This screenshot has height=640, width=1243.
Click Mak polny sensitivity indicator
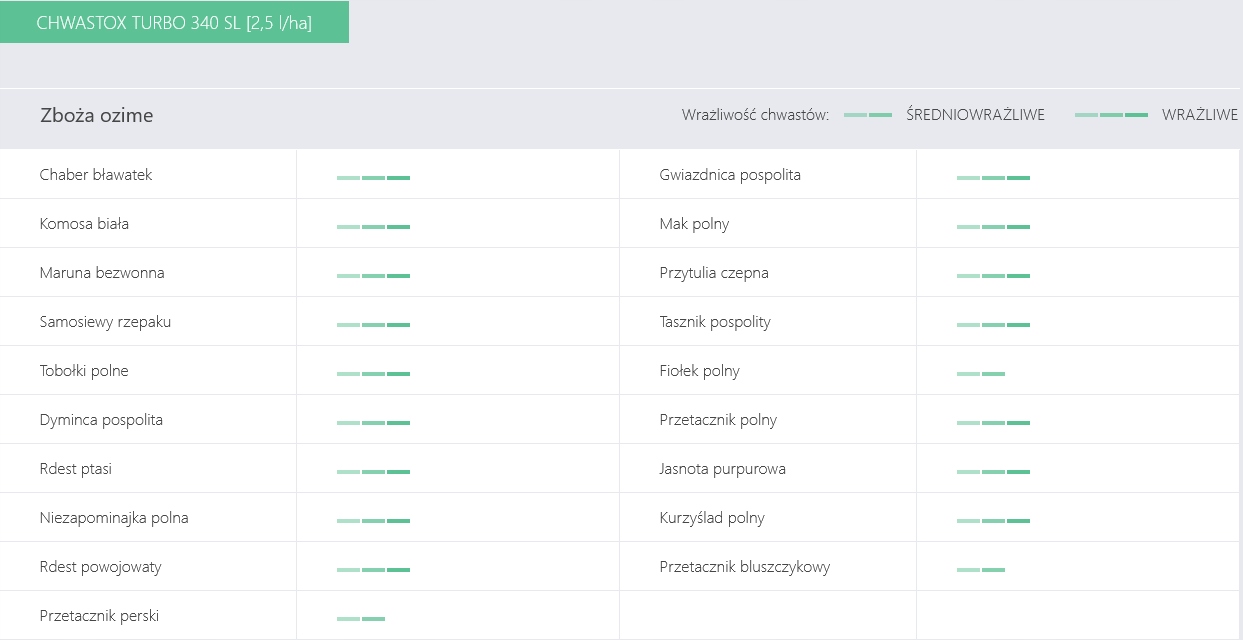pos(993,227)
